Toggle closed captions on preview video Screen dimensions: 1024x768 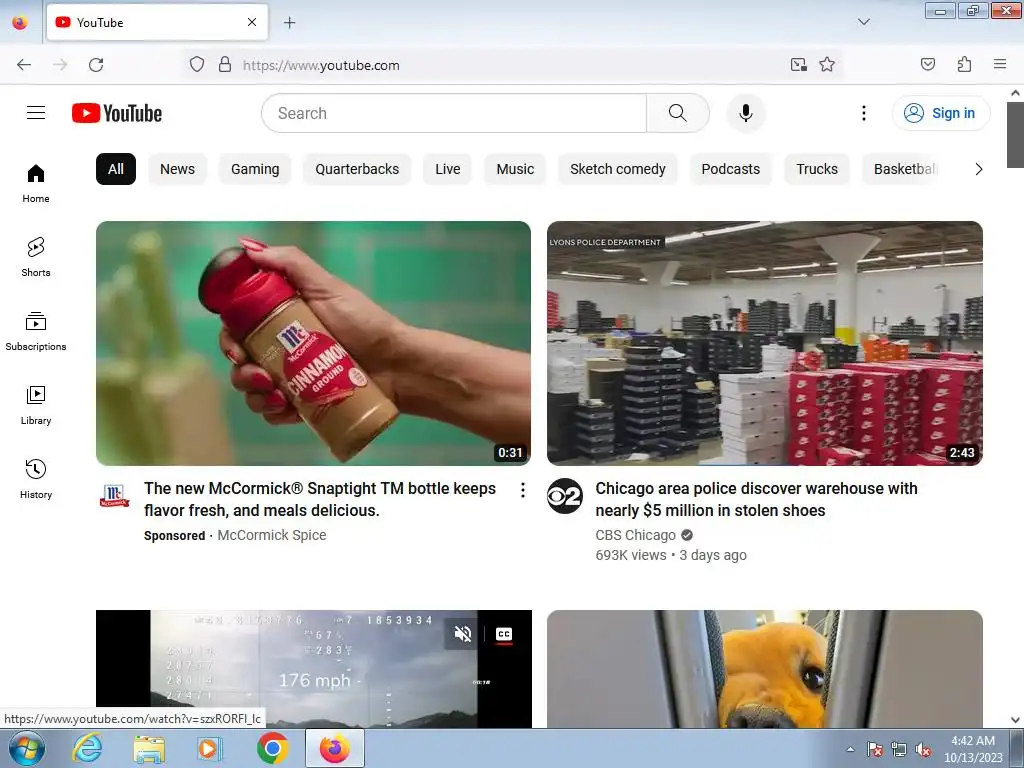tap(504, 634)
